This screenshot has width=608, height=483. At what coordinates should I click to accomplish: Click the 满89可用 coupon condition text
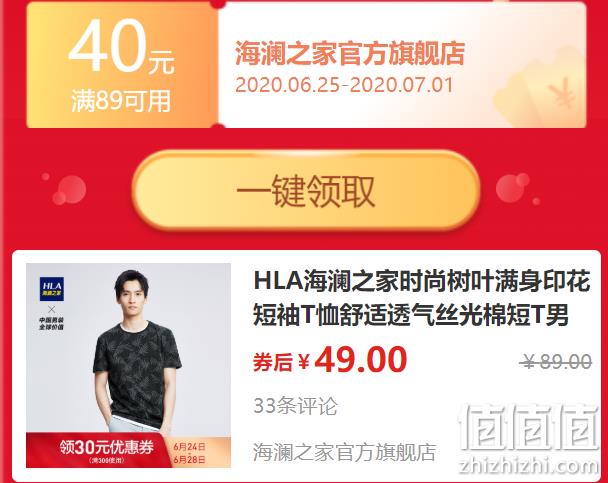click(x=121, y=101)
